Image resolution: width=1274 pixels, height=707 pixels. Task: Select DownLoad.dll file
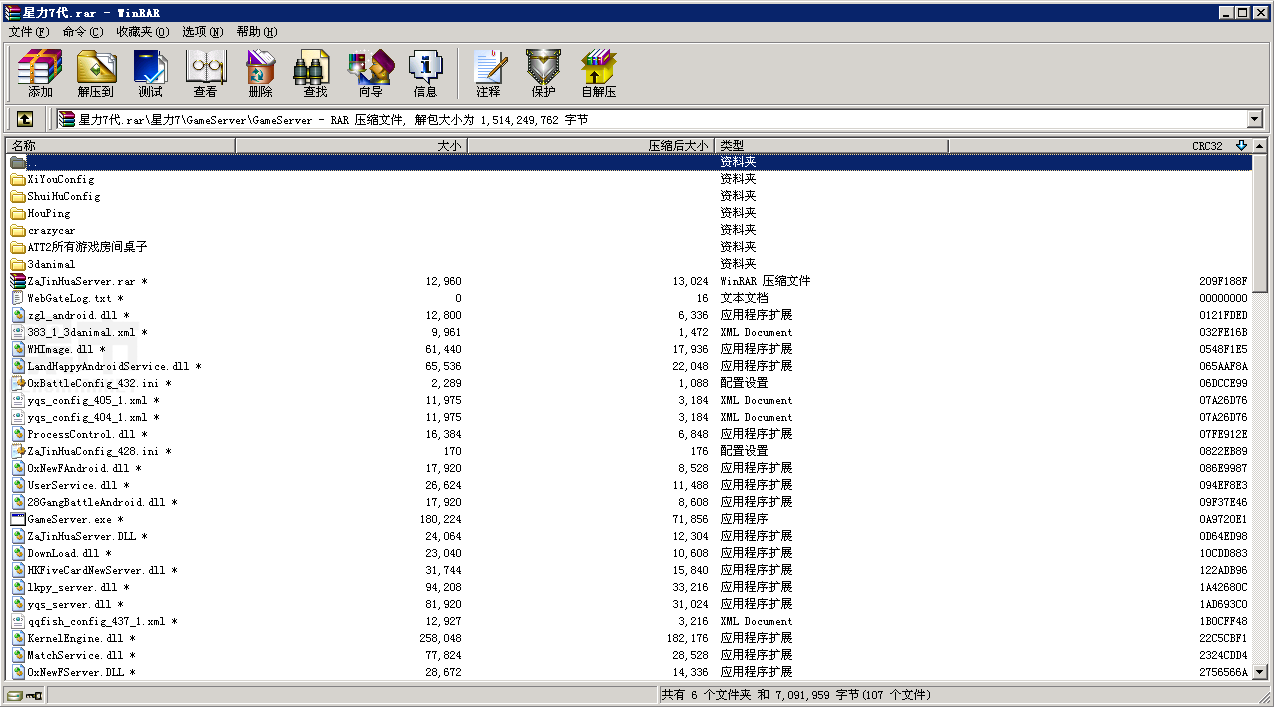tap(69, 553)
